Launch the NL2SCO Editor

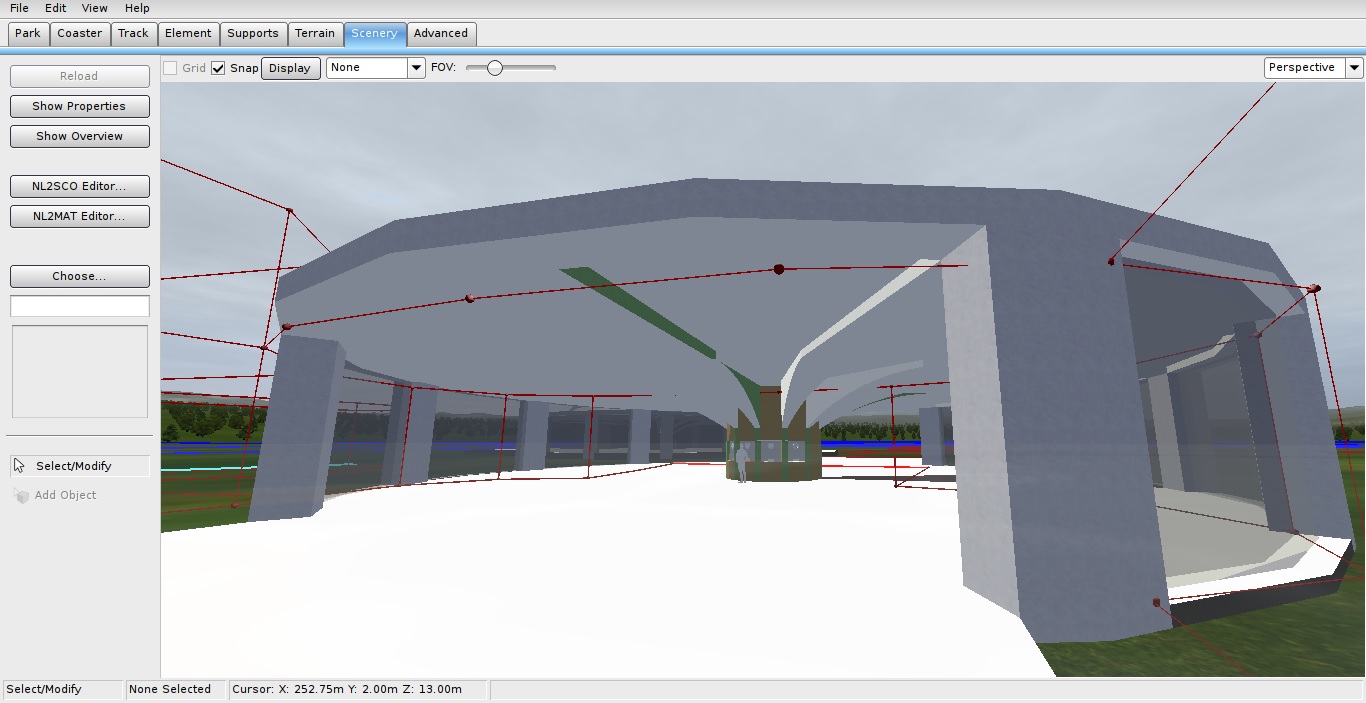click(x=79, y=186)
